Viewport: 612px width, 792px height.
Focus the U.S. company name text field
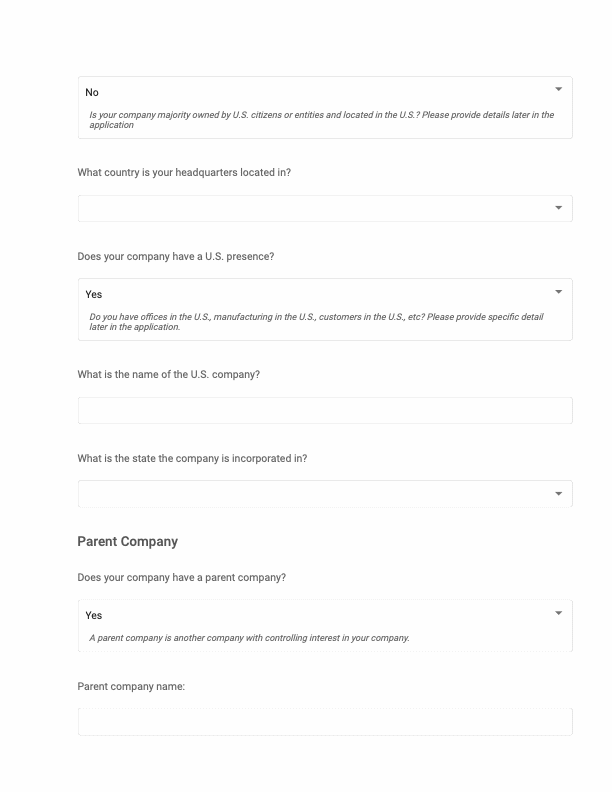pos(325,410)
